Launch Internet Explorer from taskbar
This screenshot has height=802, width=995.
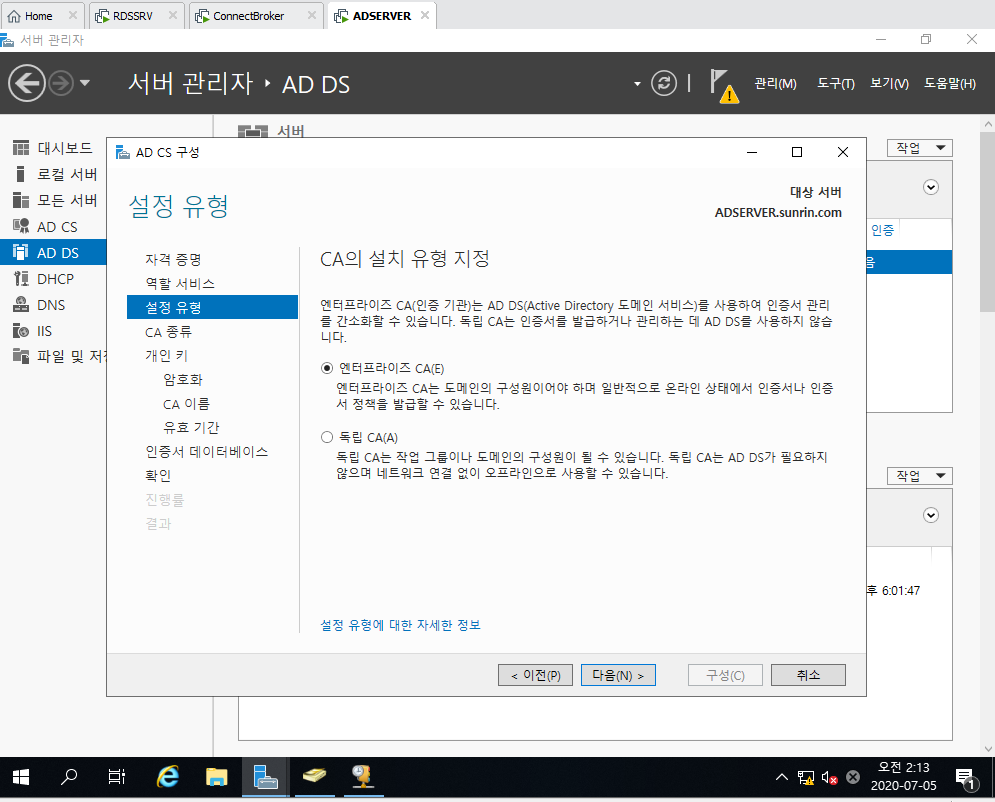[x=168, y=777]
